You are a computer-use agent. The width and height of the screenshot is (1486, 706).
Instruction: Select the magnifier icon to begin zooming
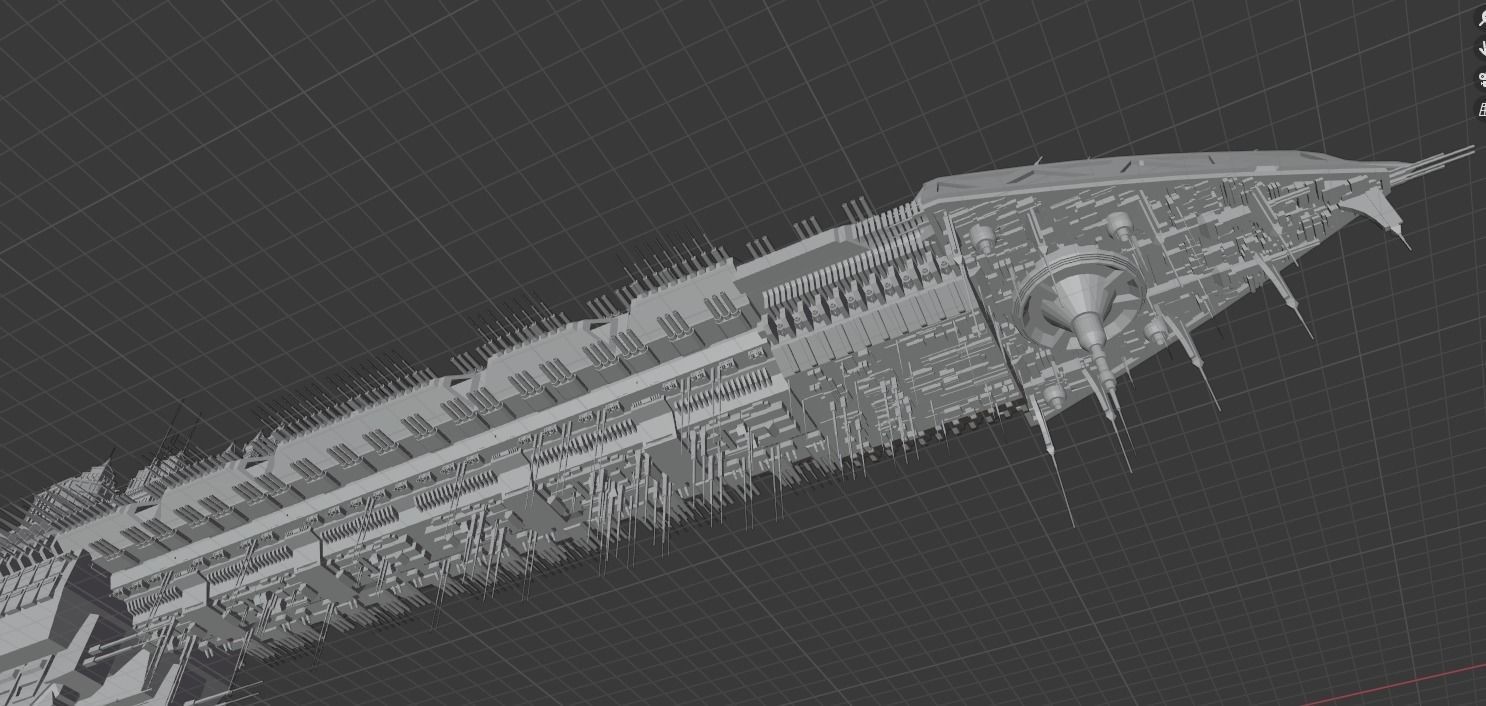(x=1483, y=17)
